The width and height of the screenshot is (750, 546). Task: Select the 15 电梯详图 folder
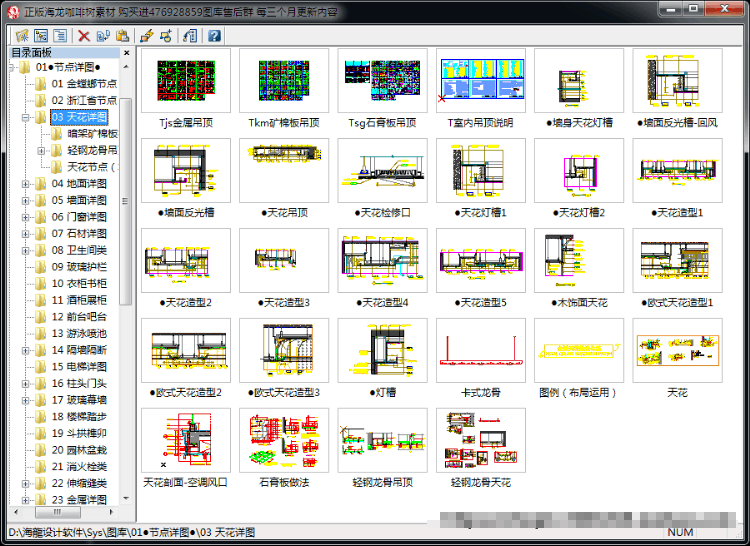click(x=79, y=367)
